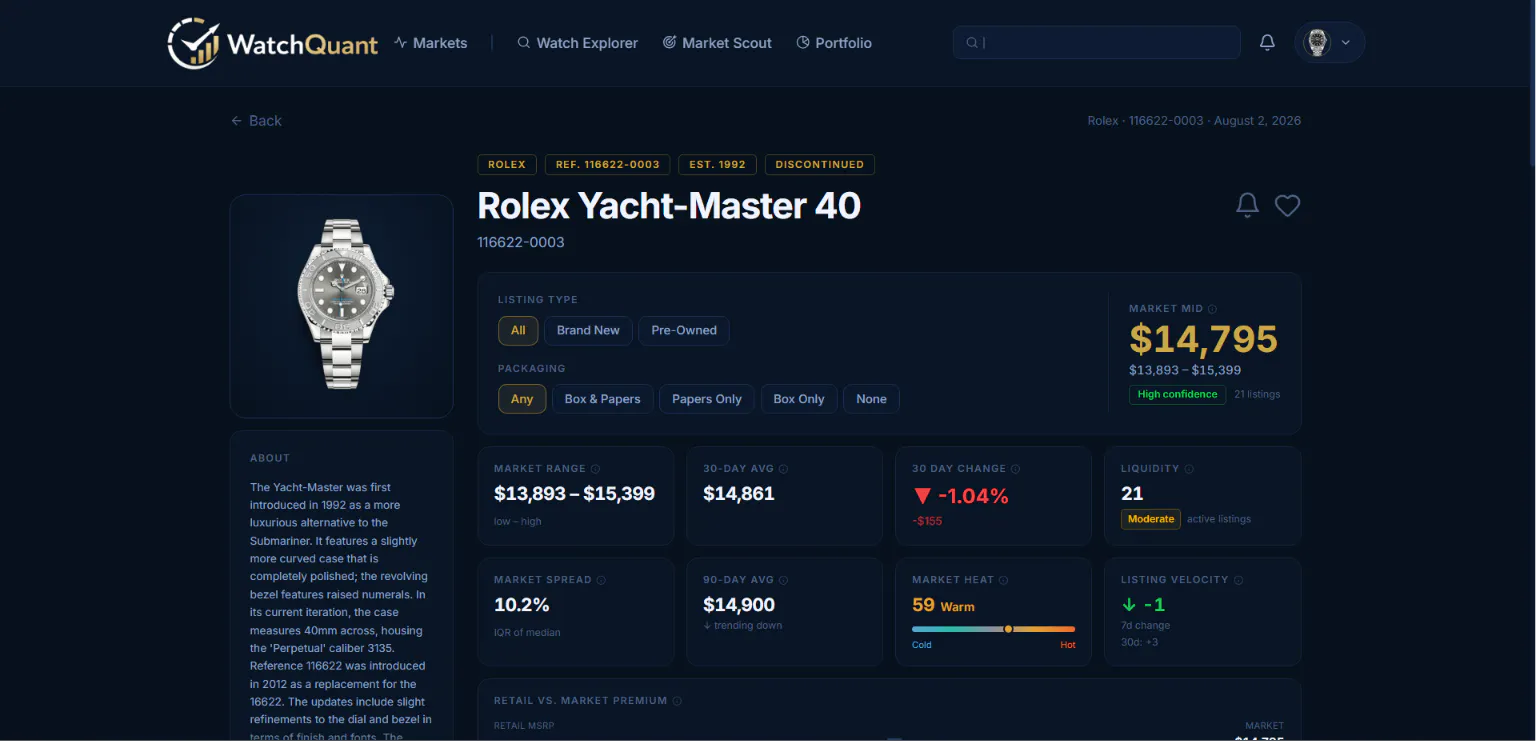Click the $14,900 90-day average
Viewport: 1536px width, 741px height.
pos(739,605)
